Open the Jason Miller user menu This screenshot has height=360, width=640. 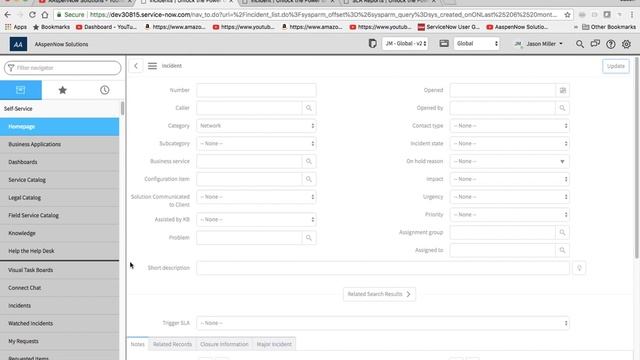[539, 44]
